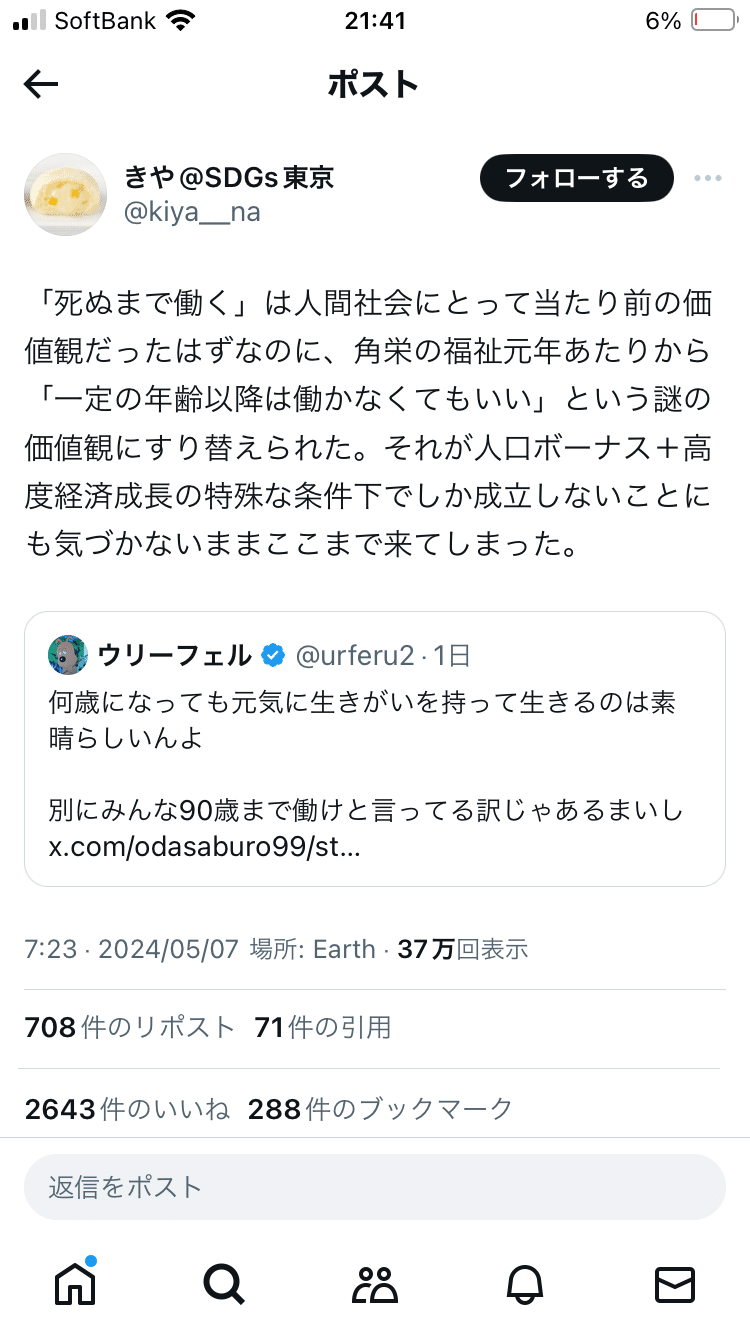
Task: Open the three-dot more options menu
Action: [707, 179]
